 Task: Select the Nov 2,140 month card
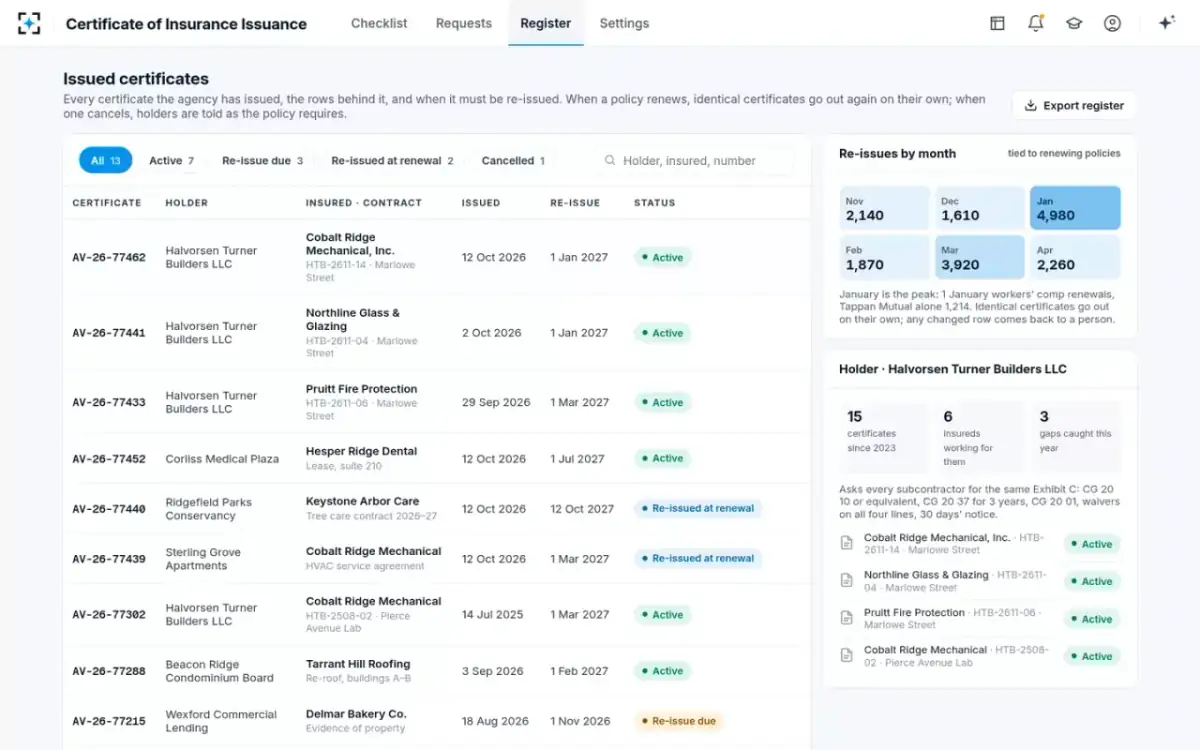coord(885,208)
